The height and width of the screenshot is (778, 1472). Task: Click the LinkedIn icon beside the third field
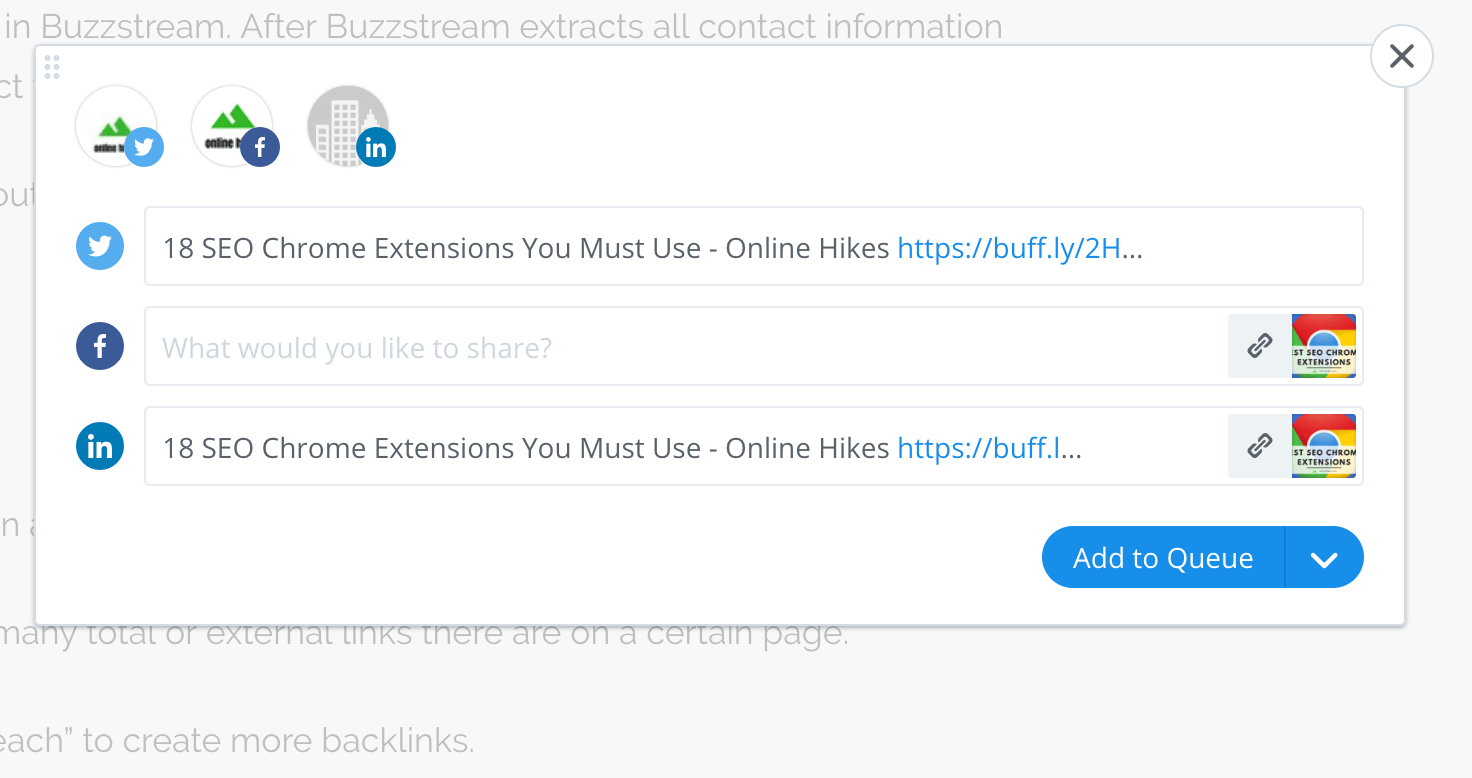100,446
